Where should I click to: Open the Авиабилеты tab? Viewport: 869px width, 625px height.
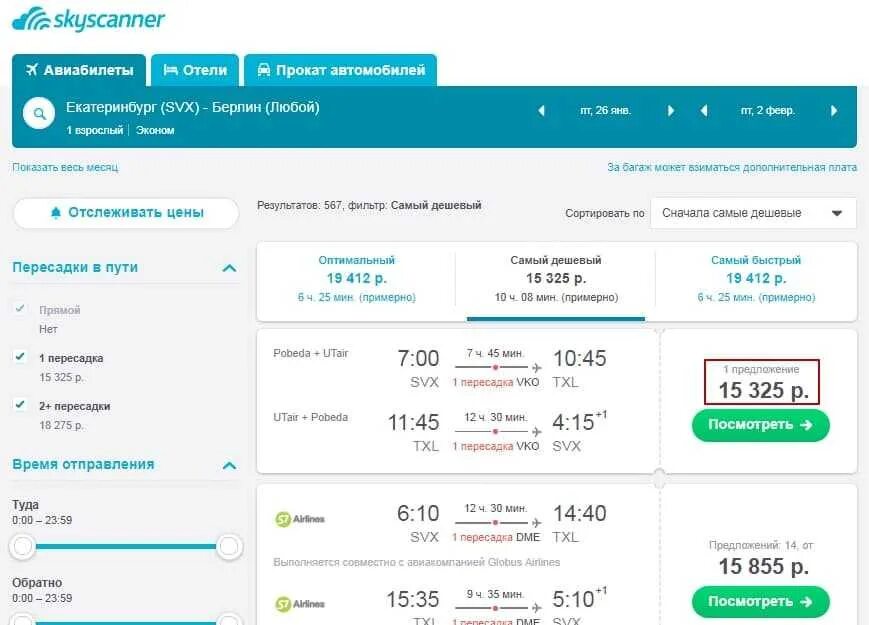coord(79,70)
